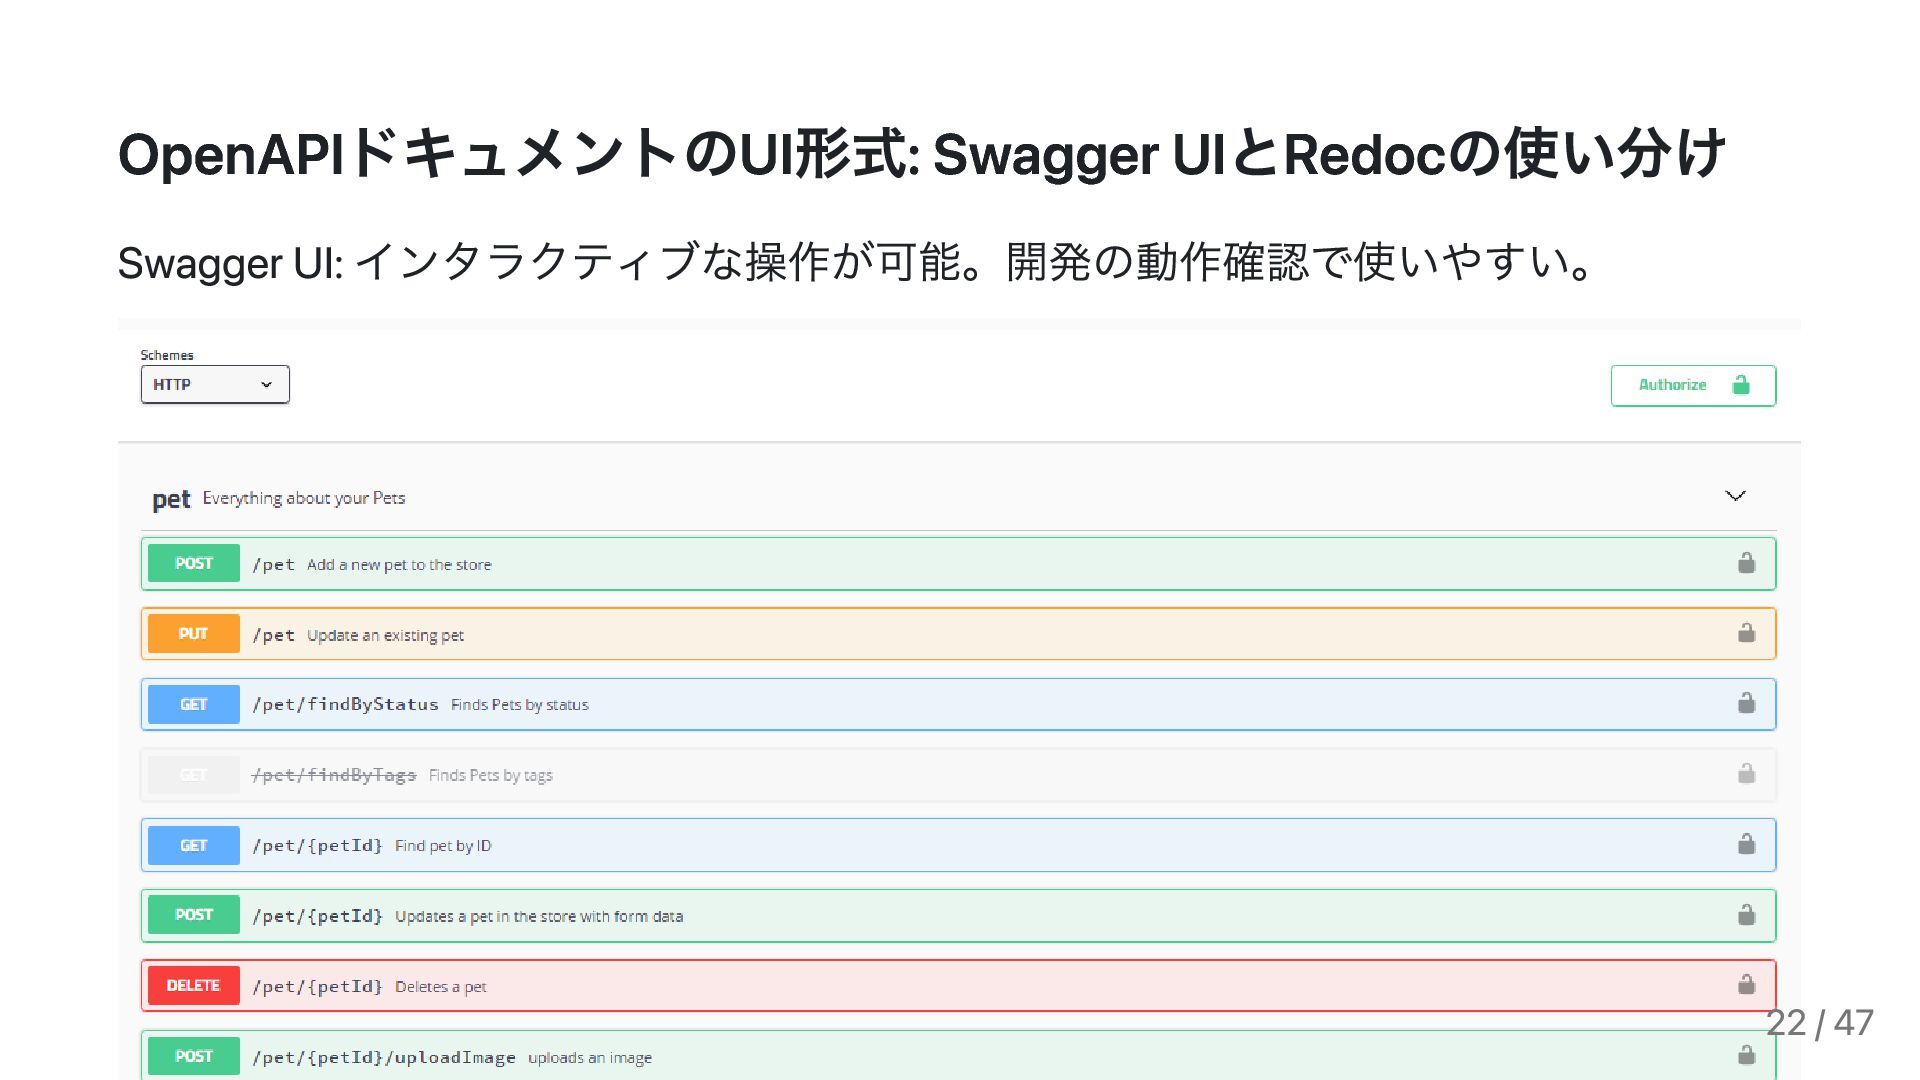The width and height of the screenshot is (1920, 1080).
Task: Click lock icon on uploadImage row
Action: [1746, 1055]
